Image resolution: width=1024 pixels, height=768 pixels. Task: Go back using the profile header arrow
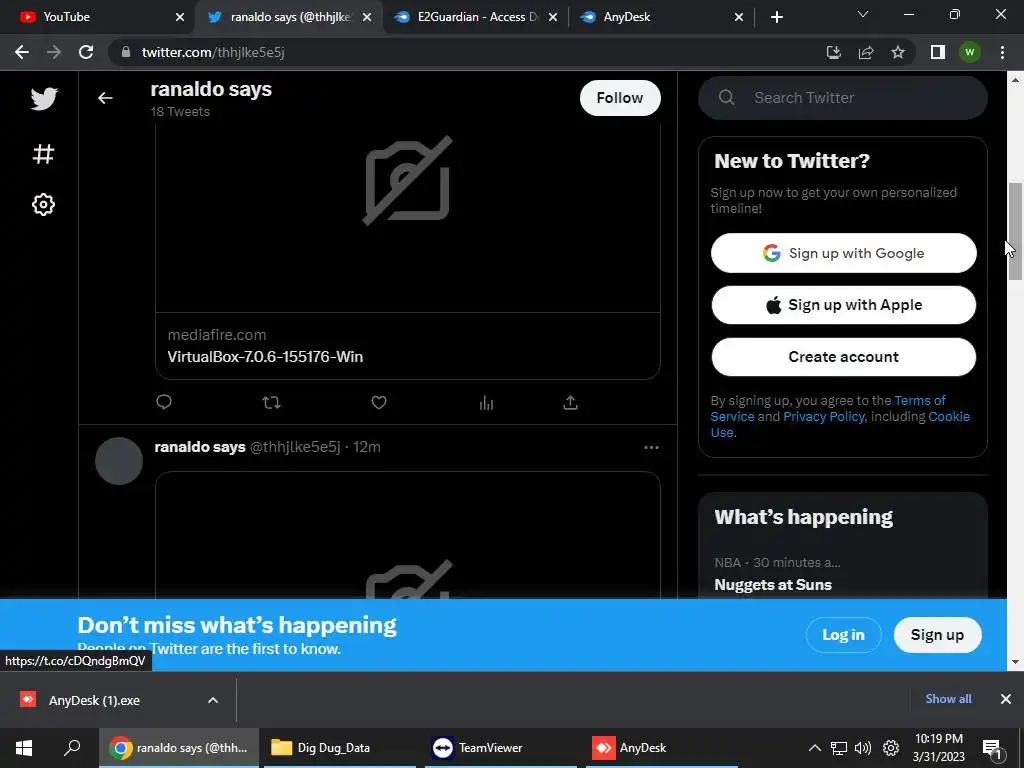(x=105, y=98)
